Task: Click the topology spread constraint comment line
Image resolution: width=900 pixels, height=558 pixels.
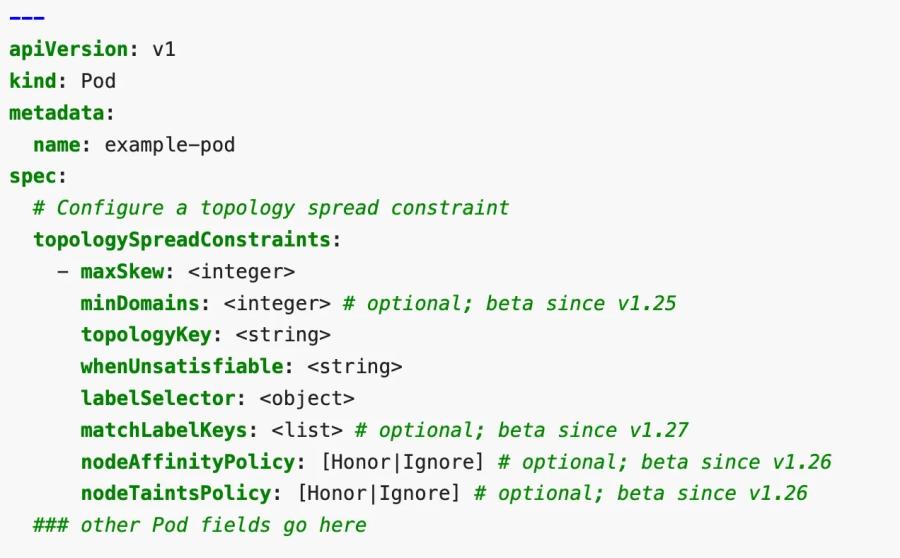Action: (x=271, y=208)
